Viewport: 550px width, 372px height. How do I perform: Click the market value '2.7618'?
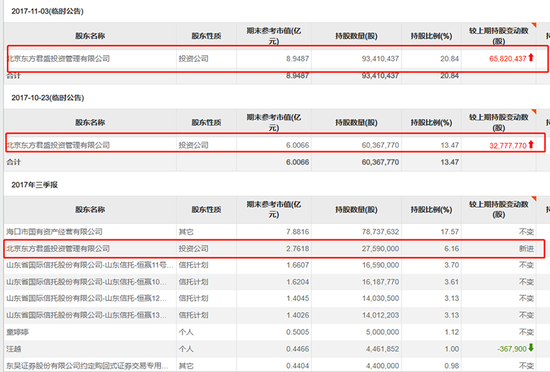[297, 249]
